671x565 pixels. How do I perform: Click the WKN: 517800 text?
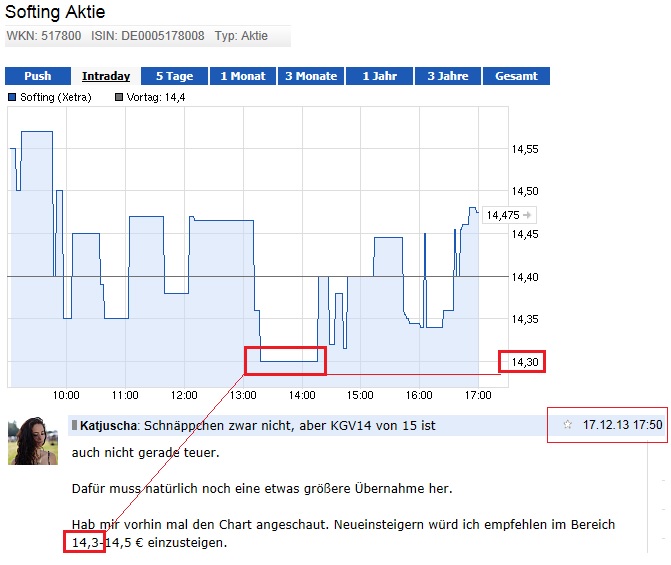[x=44, y=36]
